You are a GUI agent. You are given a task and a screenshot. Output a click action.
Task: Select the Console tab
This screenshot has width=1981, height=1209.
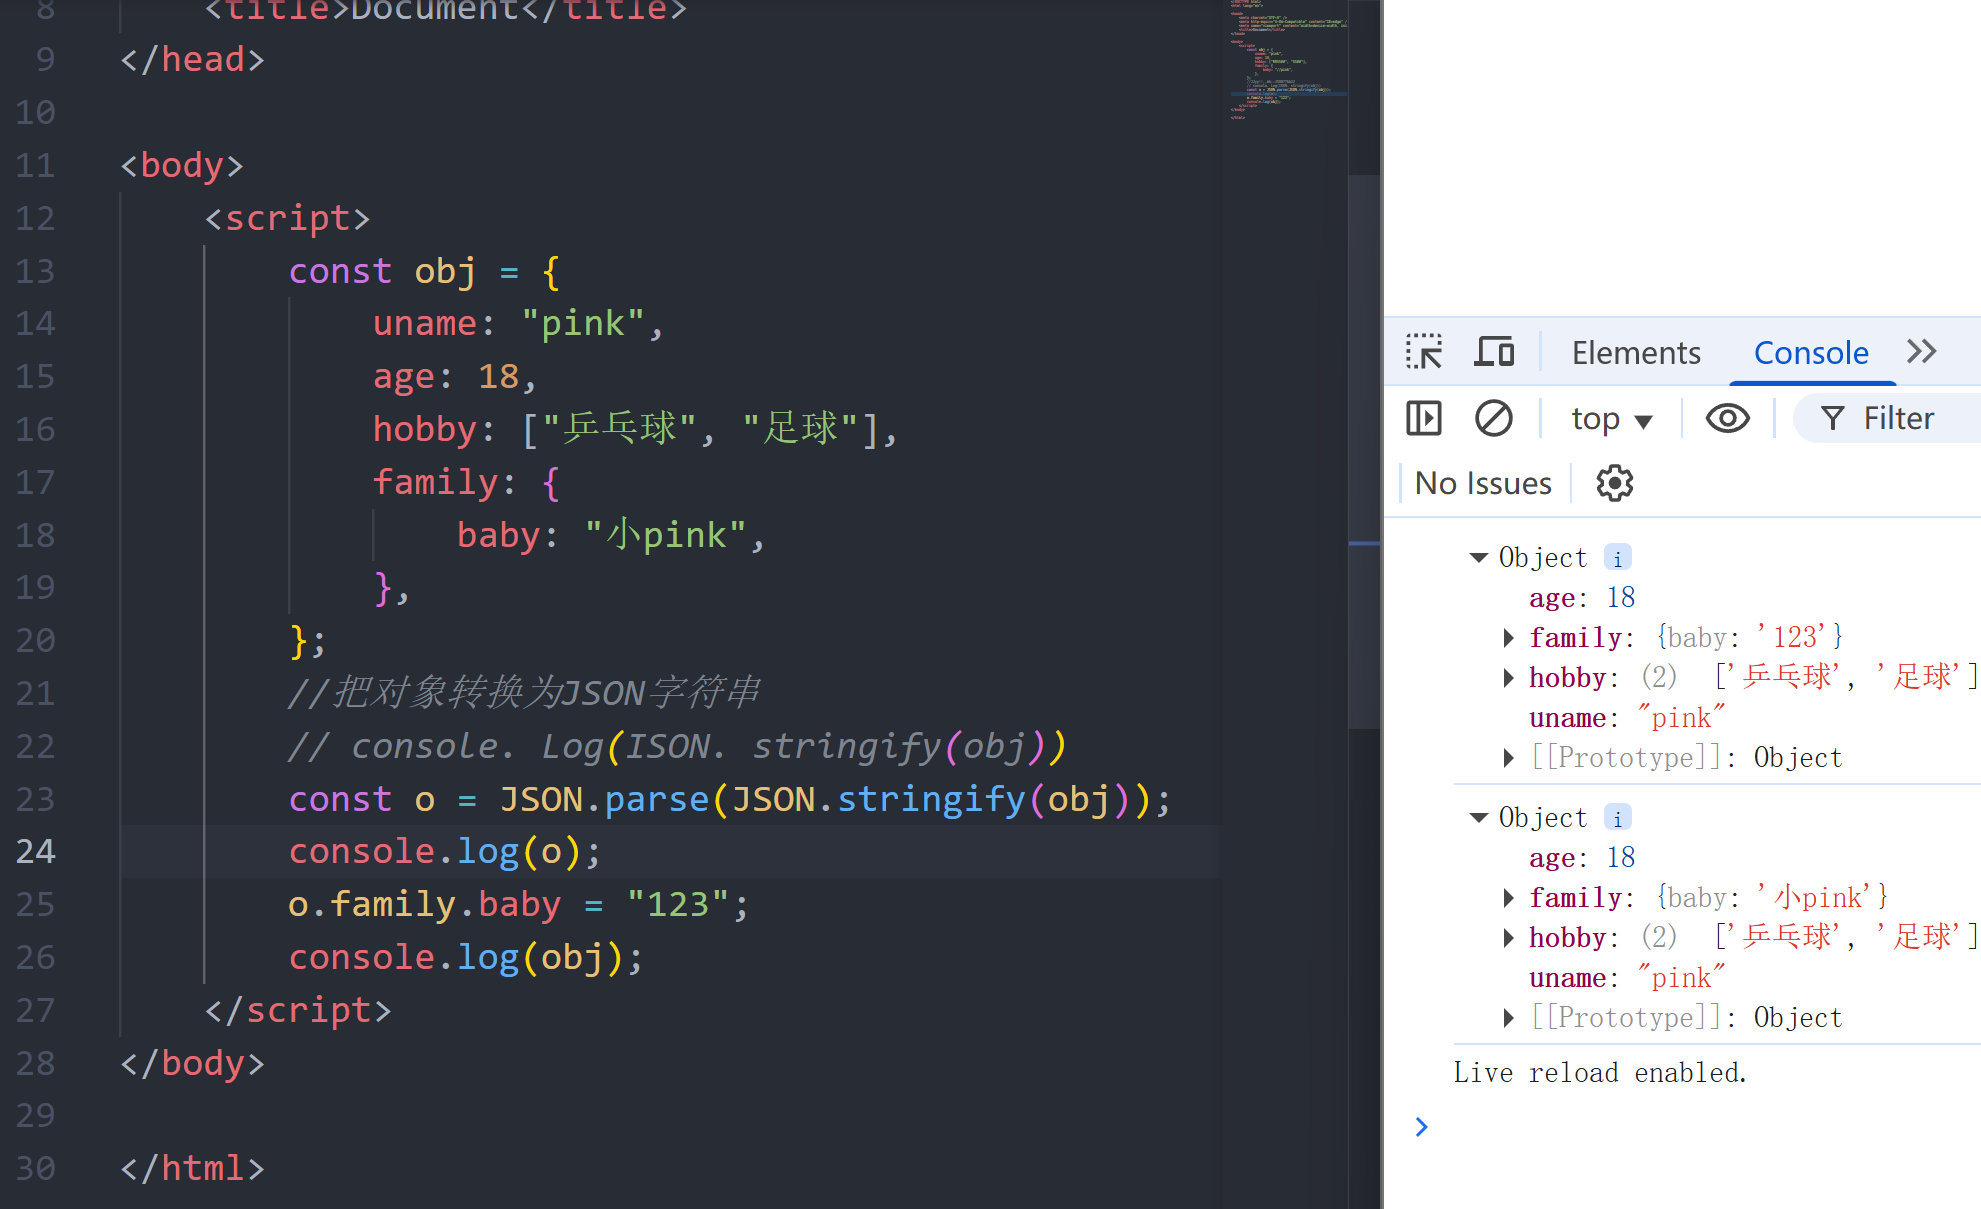[x=1810, y=353]
